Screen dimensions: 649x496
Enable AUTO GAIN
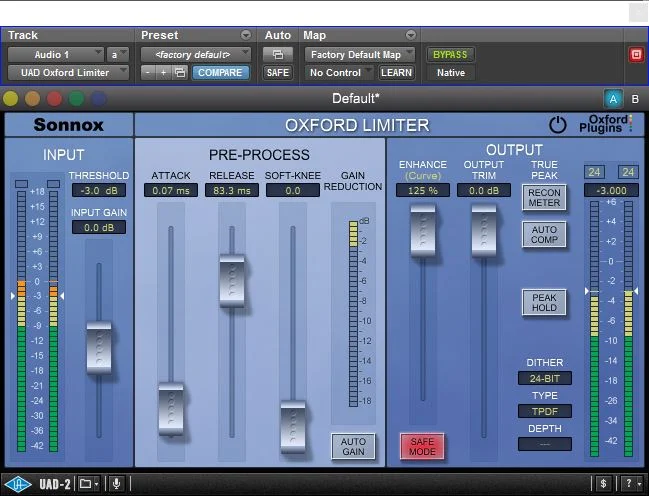coord(353,446)
